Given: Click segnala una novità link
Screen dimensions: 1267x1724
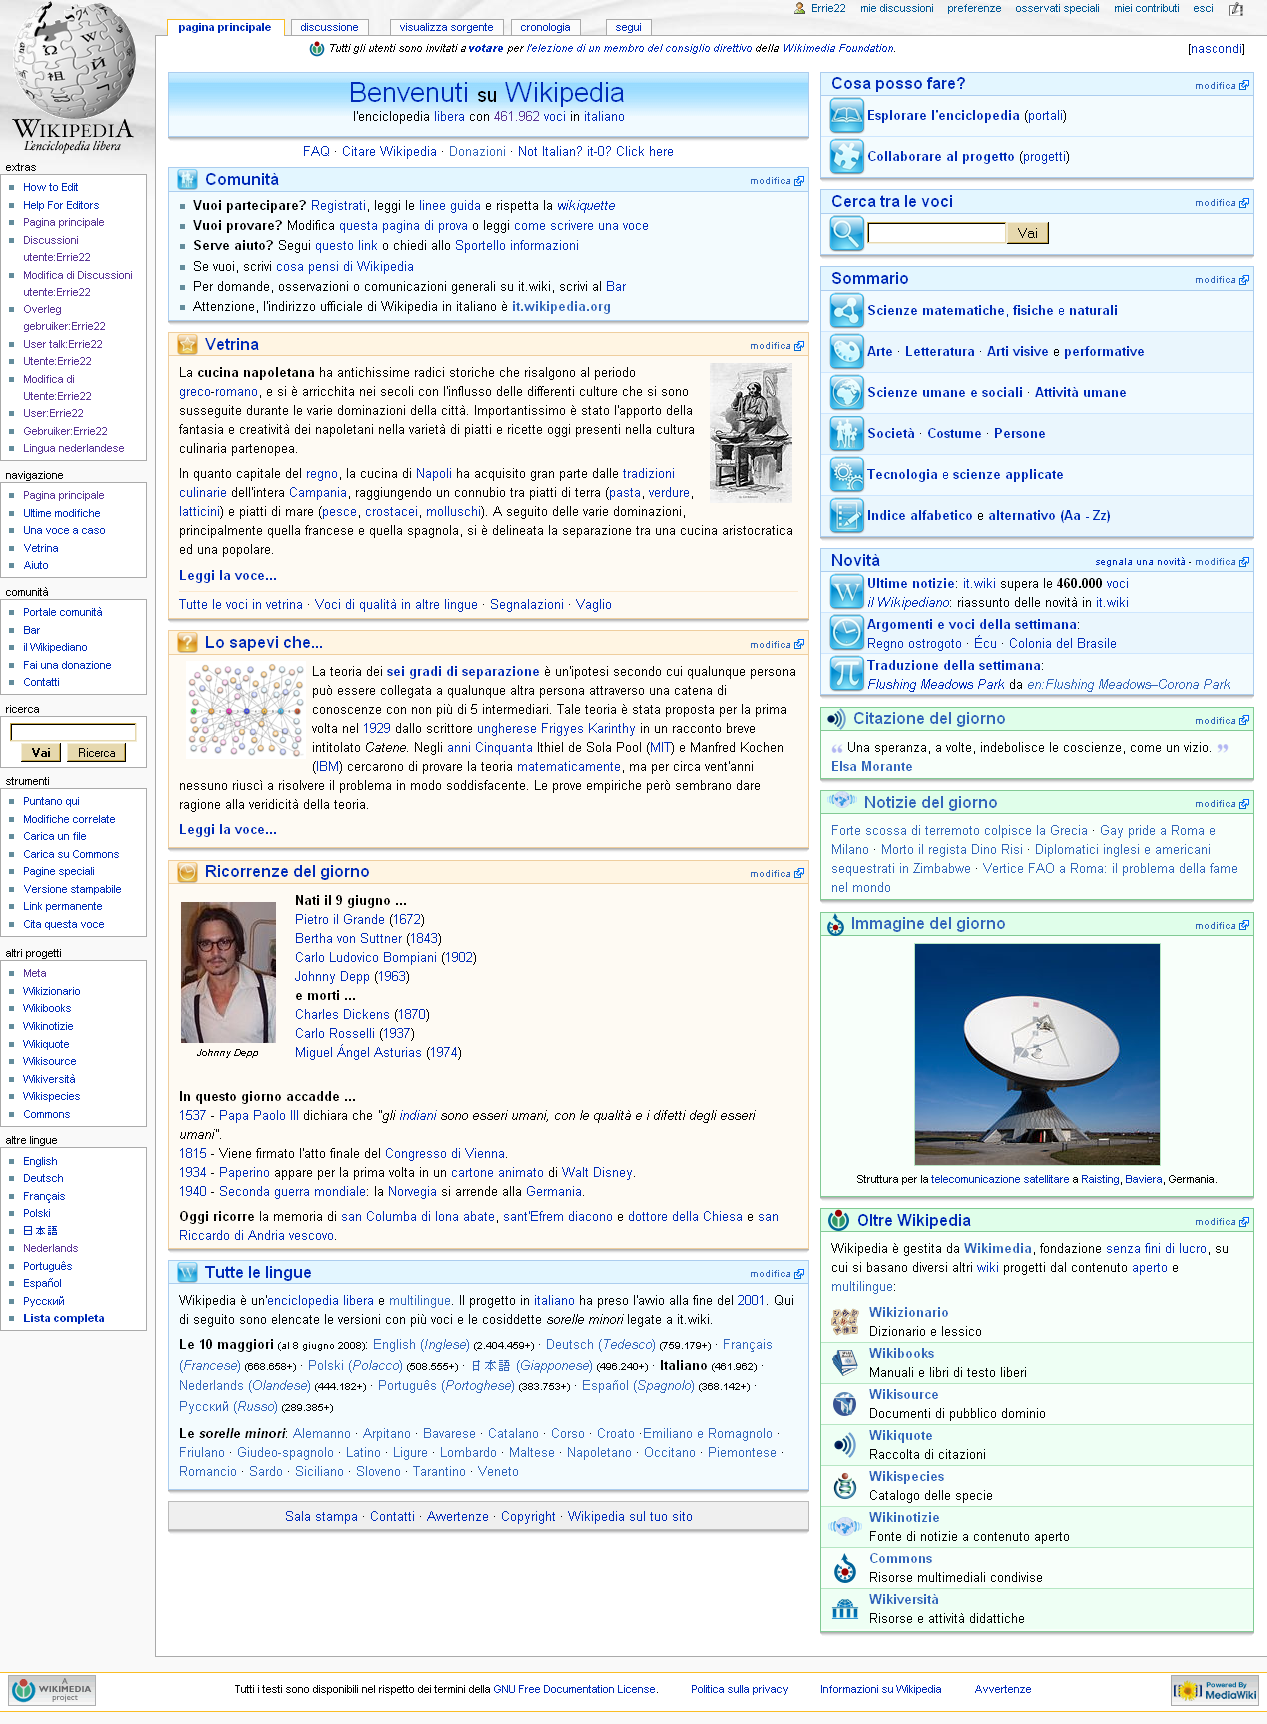Looking at the screenshot, I should click(x=1140, y=562).
